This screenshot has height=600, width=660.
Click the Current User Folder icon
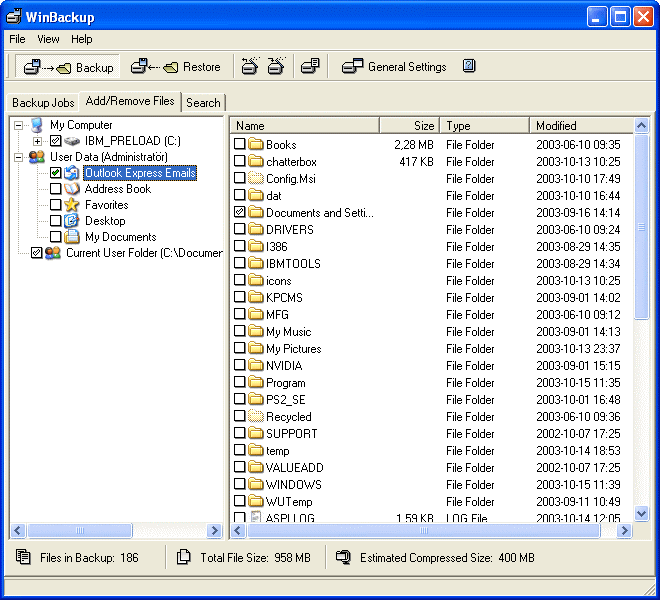pos(53,253)
